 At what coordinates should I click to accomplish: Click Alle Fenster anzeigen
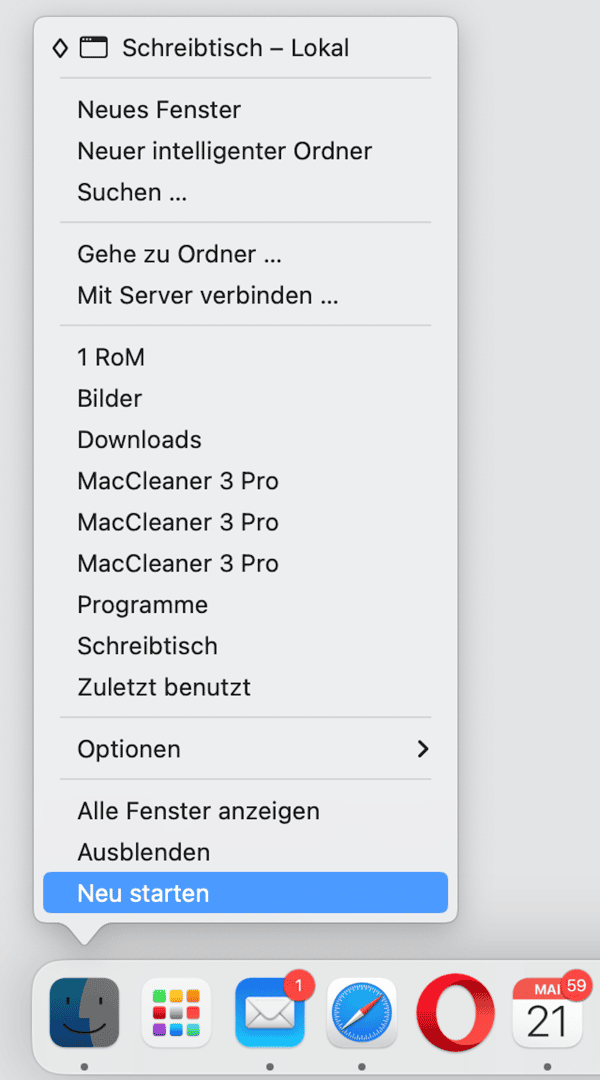click(x=198, y=811)
